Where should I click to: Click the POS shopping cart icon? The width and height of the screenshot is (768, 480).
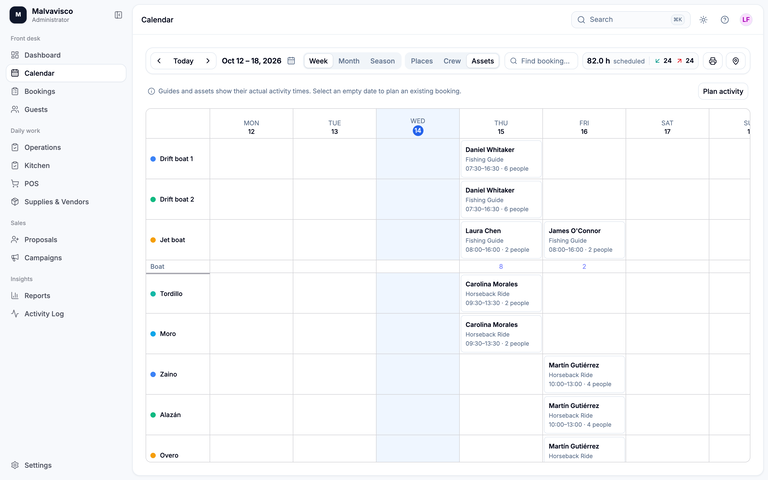click(15, 183)
